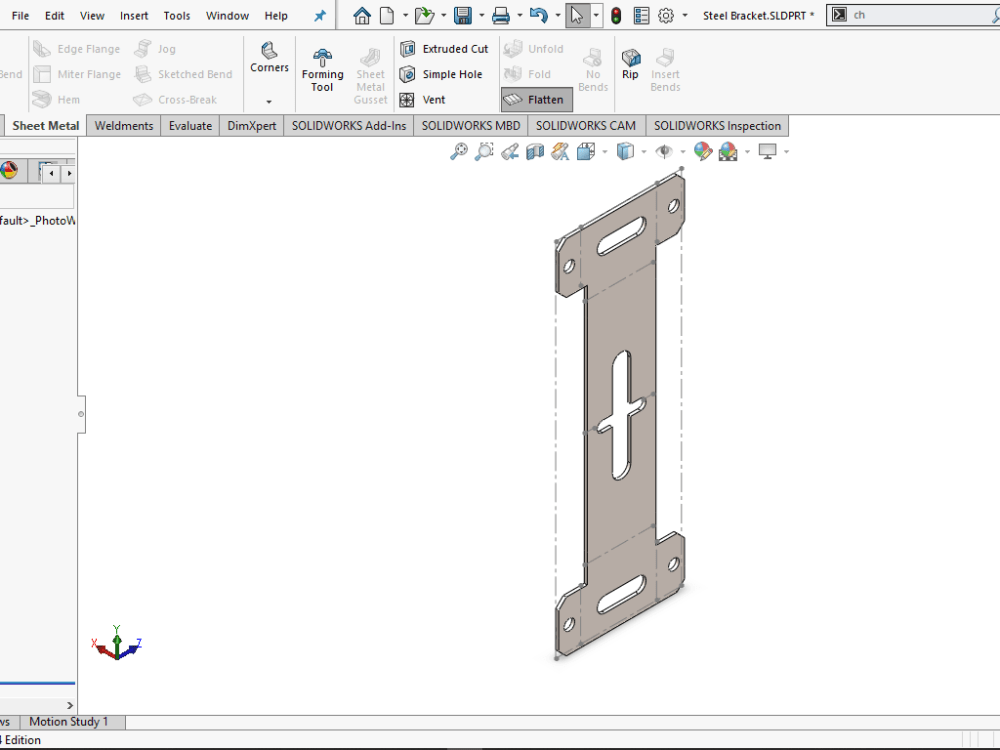This screenshot has width=1000, height=750.
Task: Open the Insert menu
Action: [134, 15]
